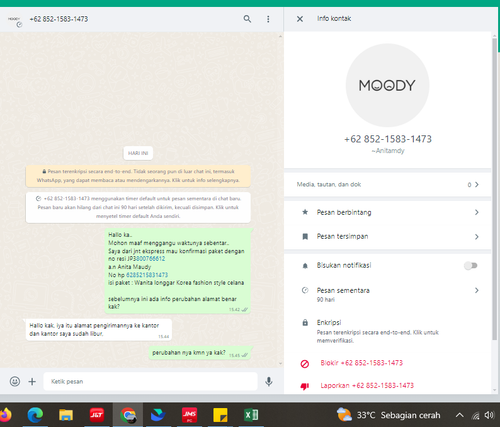The height and width of the screenshot is (427, 500).
Task: Block contact +62 852-1583-1473
Action: (361, 363)
